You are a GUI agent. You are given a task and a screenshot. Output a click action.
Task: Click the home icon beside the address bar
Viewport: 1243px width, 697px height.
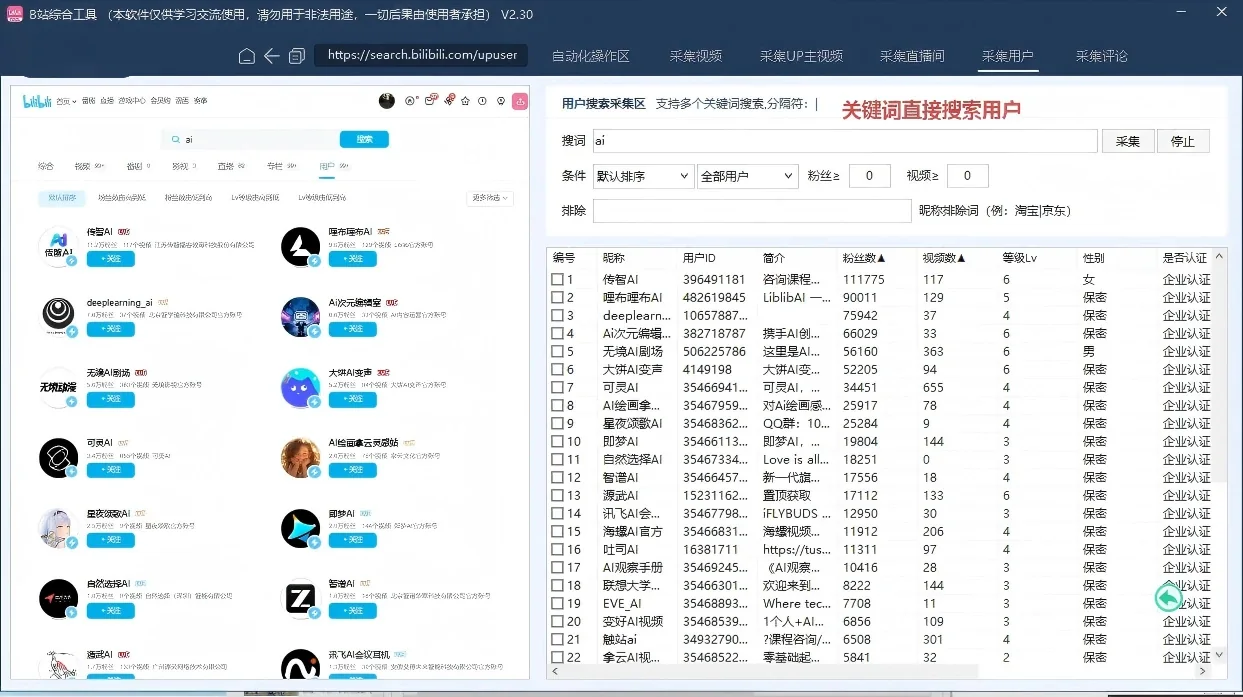(x=247, y=56)
